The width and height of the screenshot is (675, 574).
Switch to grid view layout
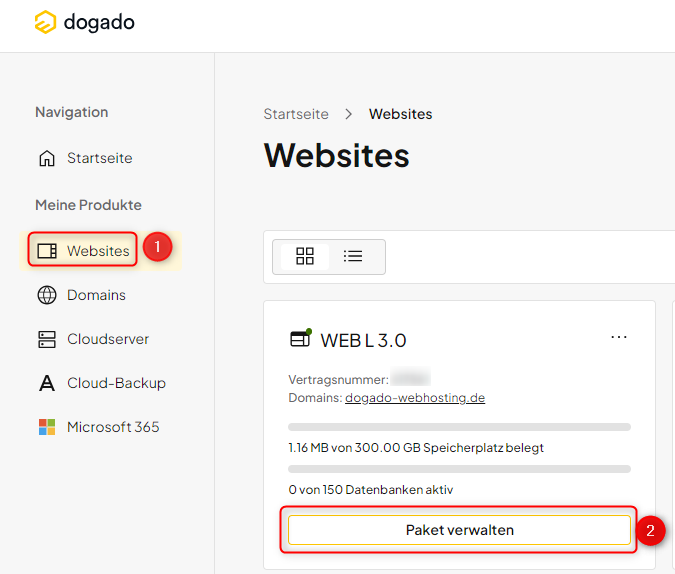305,256
